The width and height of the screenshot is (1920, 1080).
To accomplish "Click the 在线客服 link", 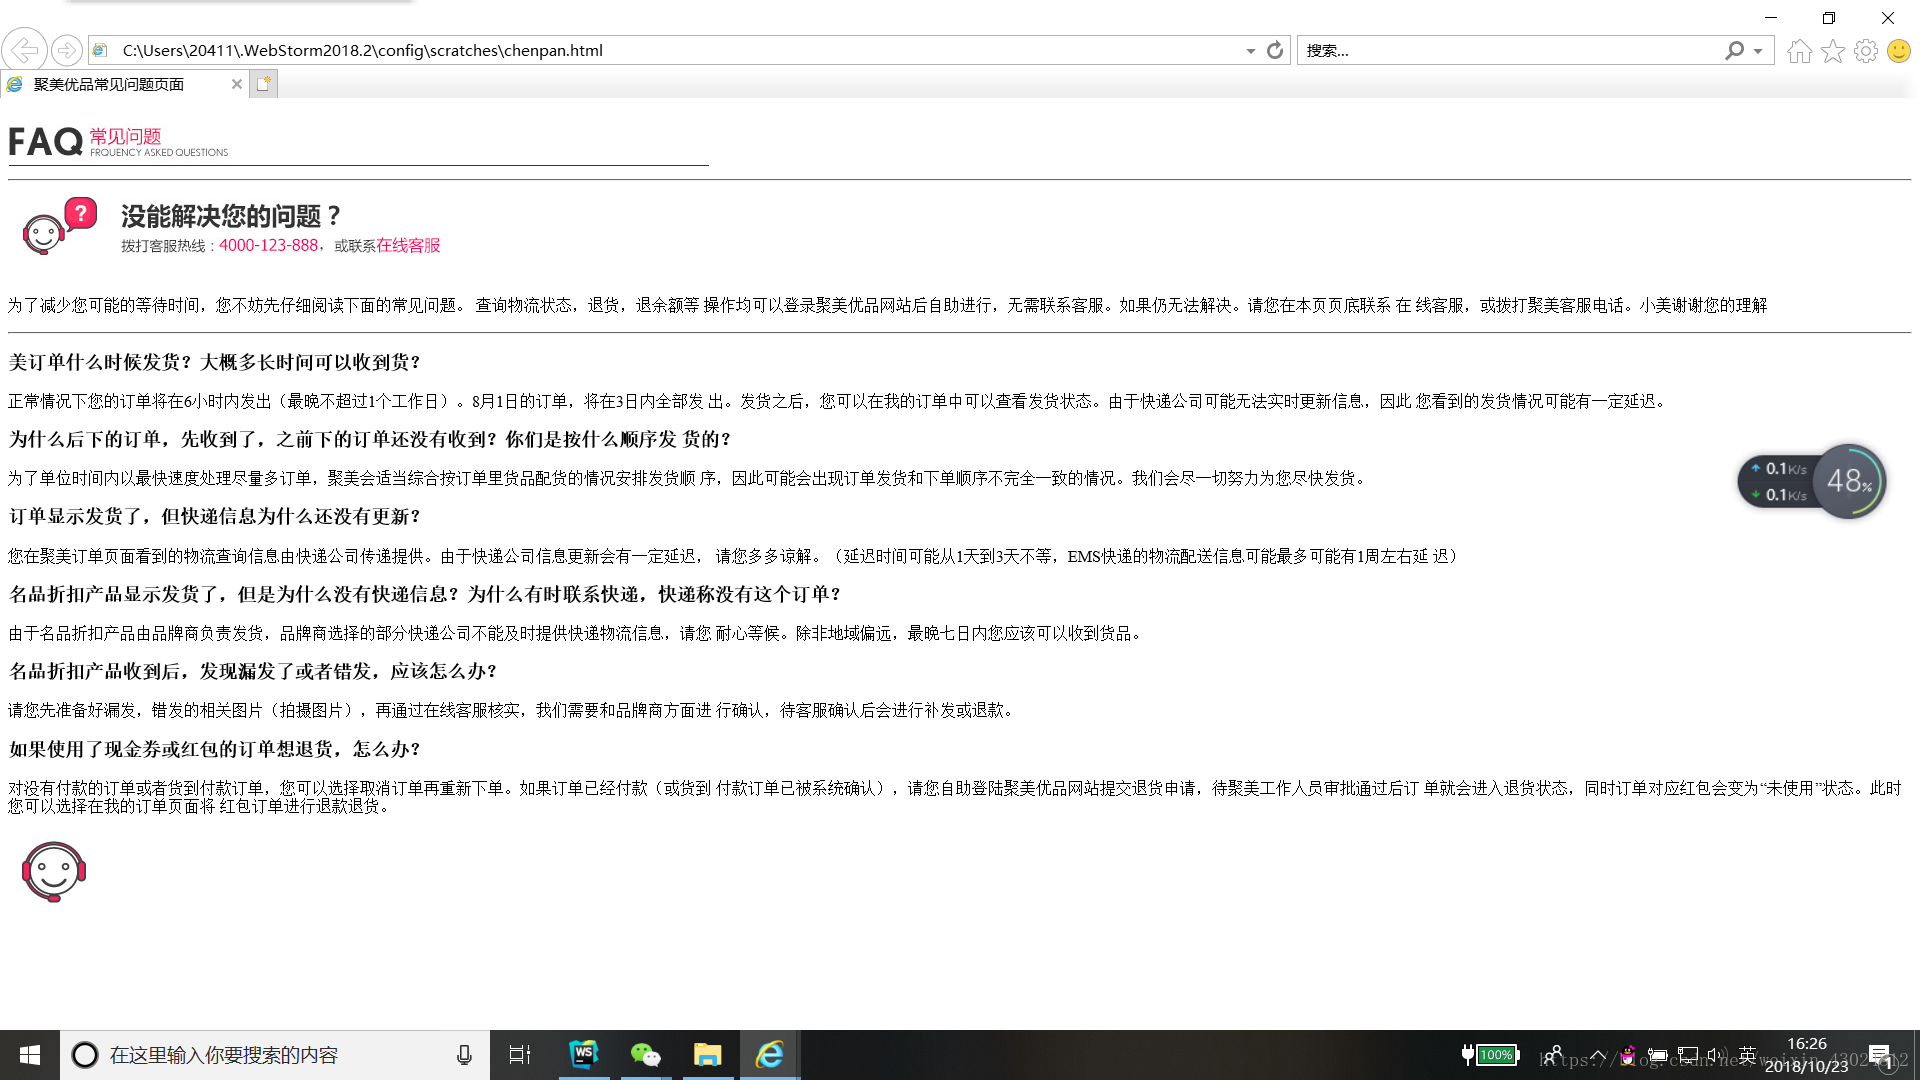I will click(x=408, y=245).
